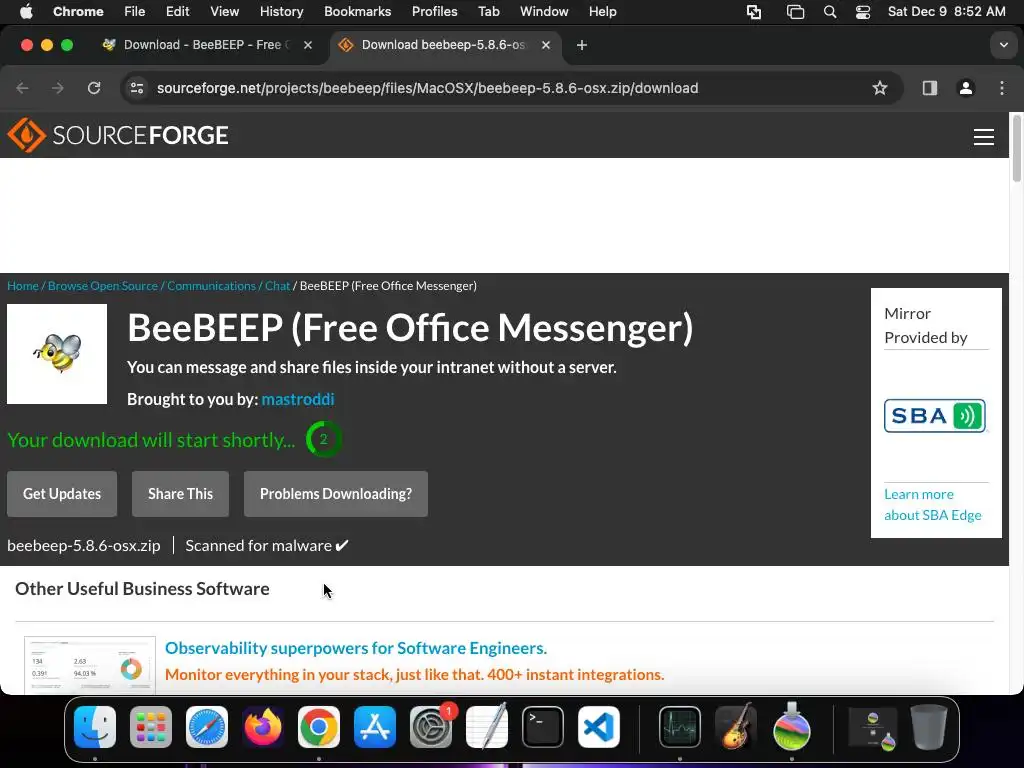Click the beebeep-5.8.6-osx.zip filename text
1024x768 pixels.
84,546
